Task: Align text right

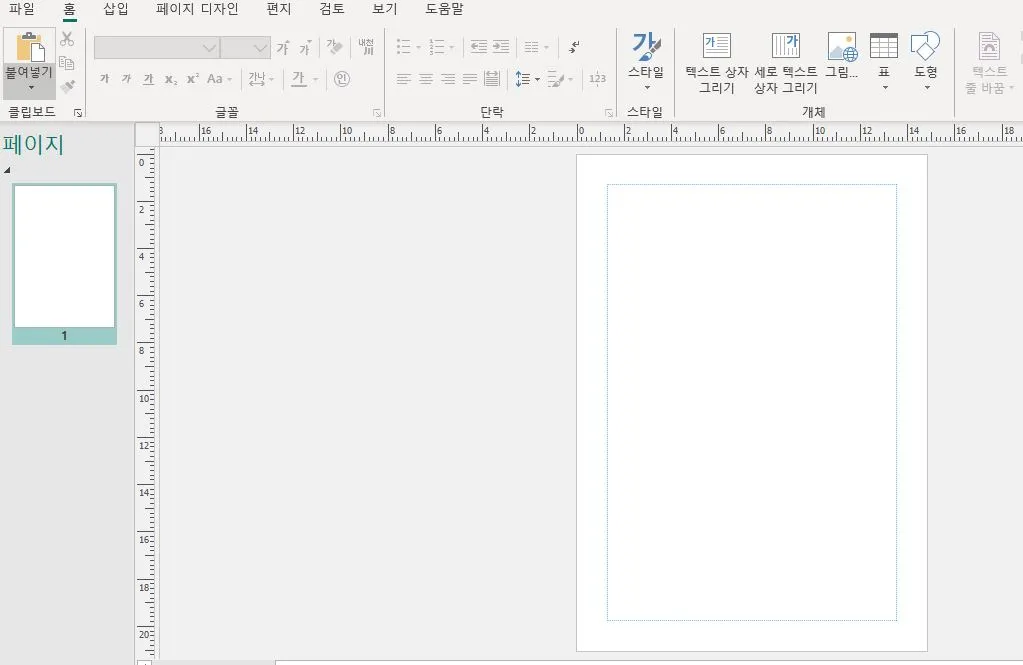Action: [x=448, y=79]
